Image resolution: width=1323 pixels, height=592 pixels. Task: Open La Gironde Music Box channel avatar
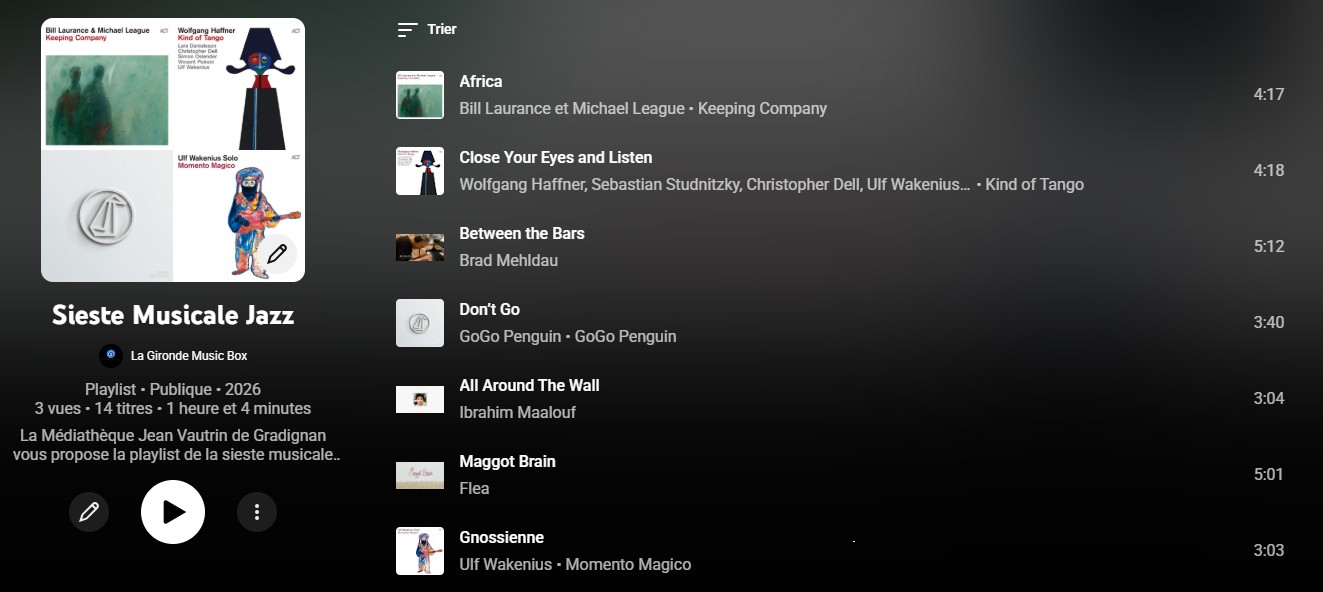tap(111, 355)
